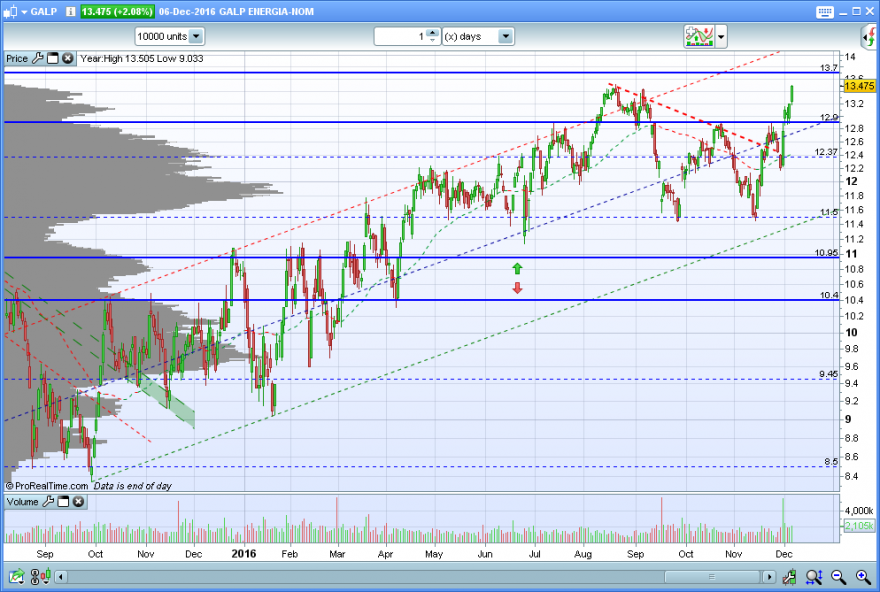Select the 12.37 dashed line label

pos(826,152)
